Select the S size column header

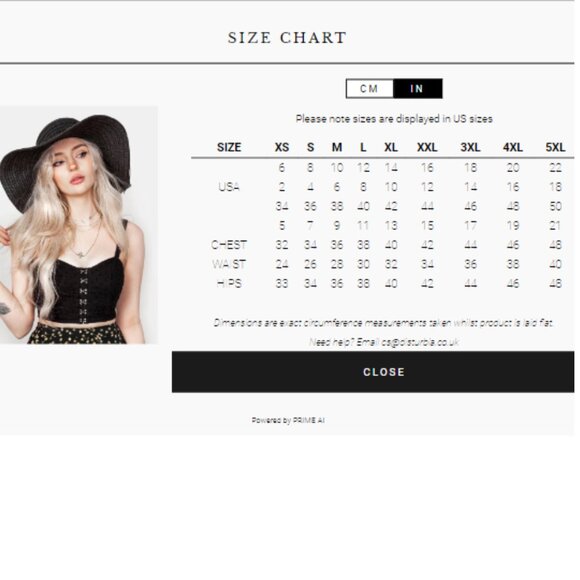(x=310, y=147)
